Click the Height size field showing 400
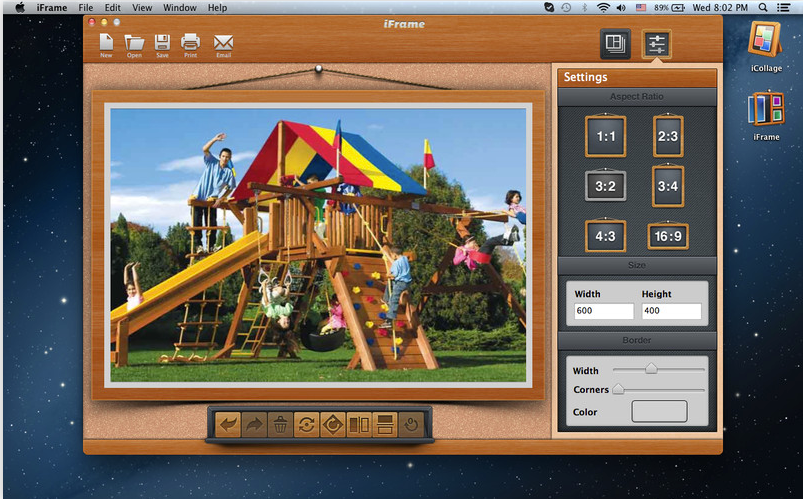 671,310
